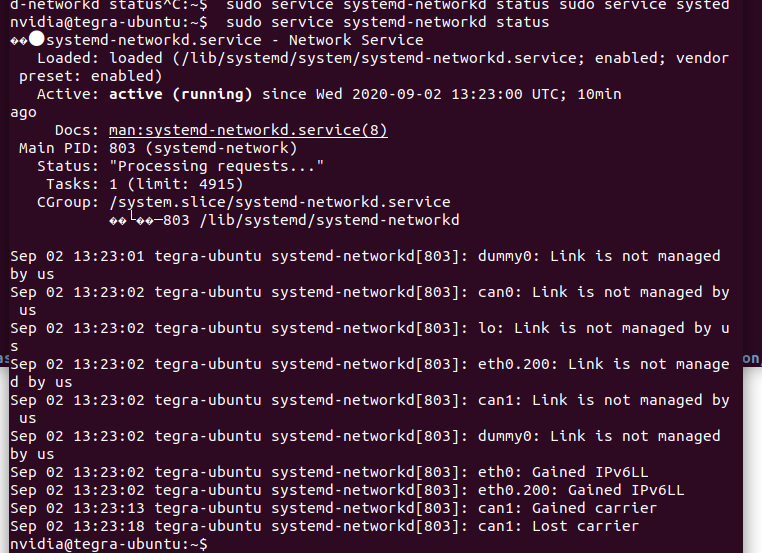Click the 'can1: Gained carrier' log line
Viewport: 762px width, 553px height.
[333, 508]
